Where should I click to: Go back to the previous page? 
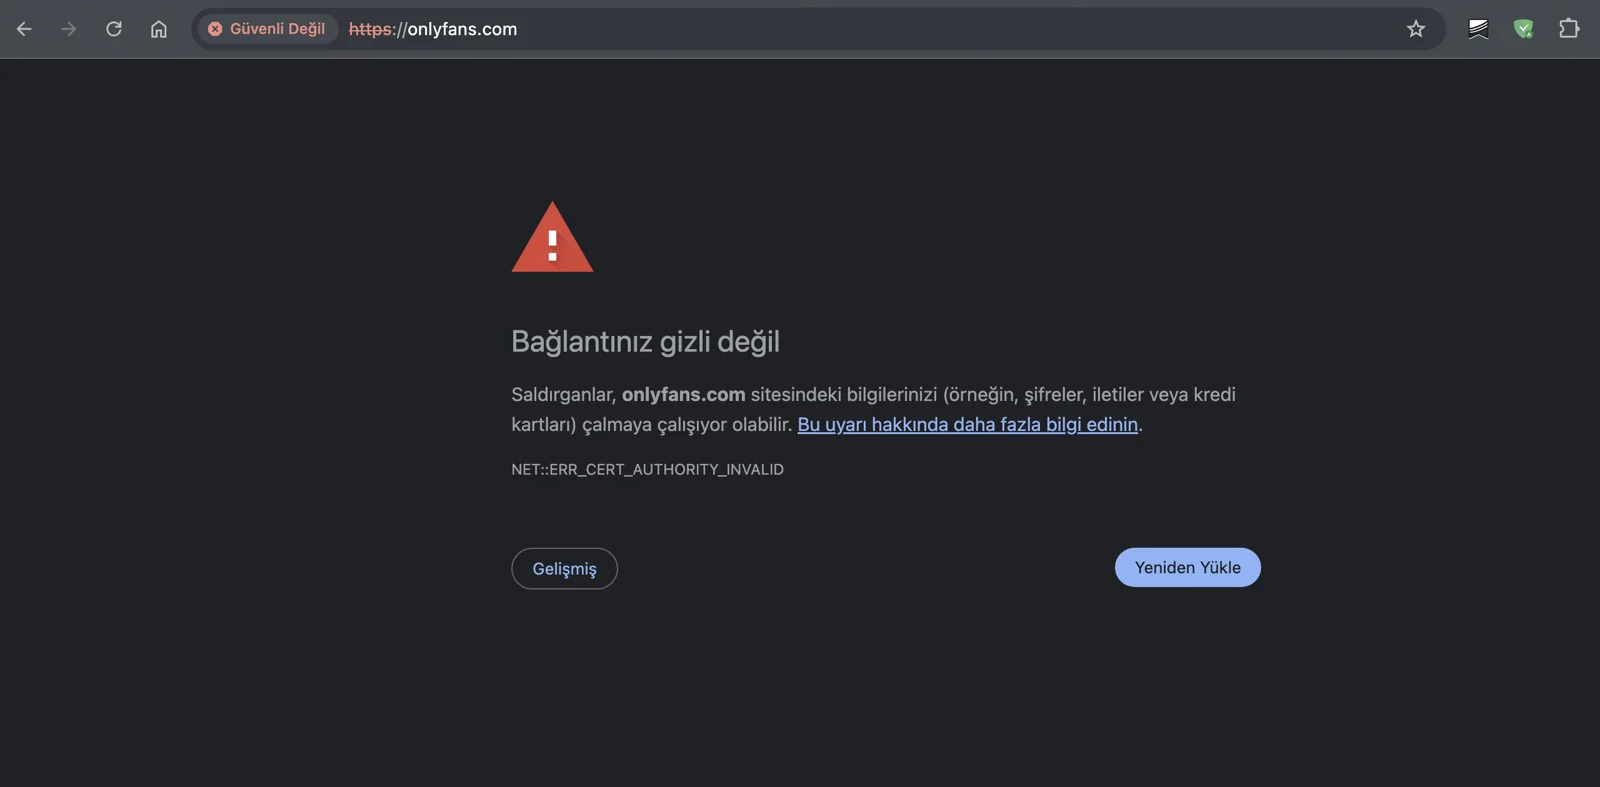point(24,29)
